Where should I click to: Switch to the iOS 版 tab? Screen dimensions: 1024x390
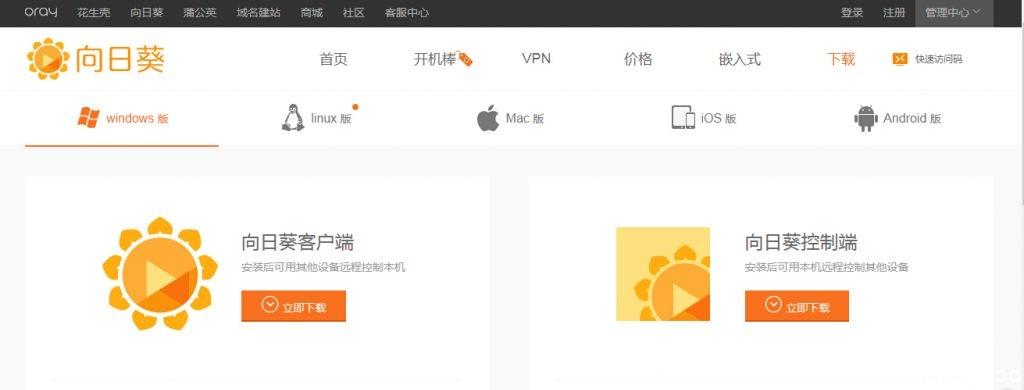pyautogui.click(x=703, y=119)
